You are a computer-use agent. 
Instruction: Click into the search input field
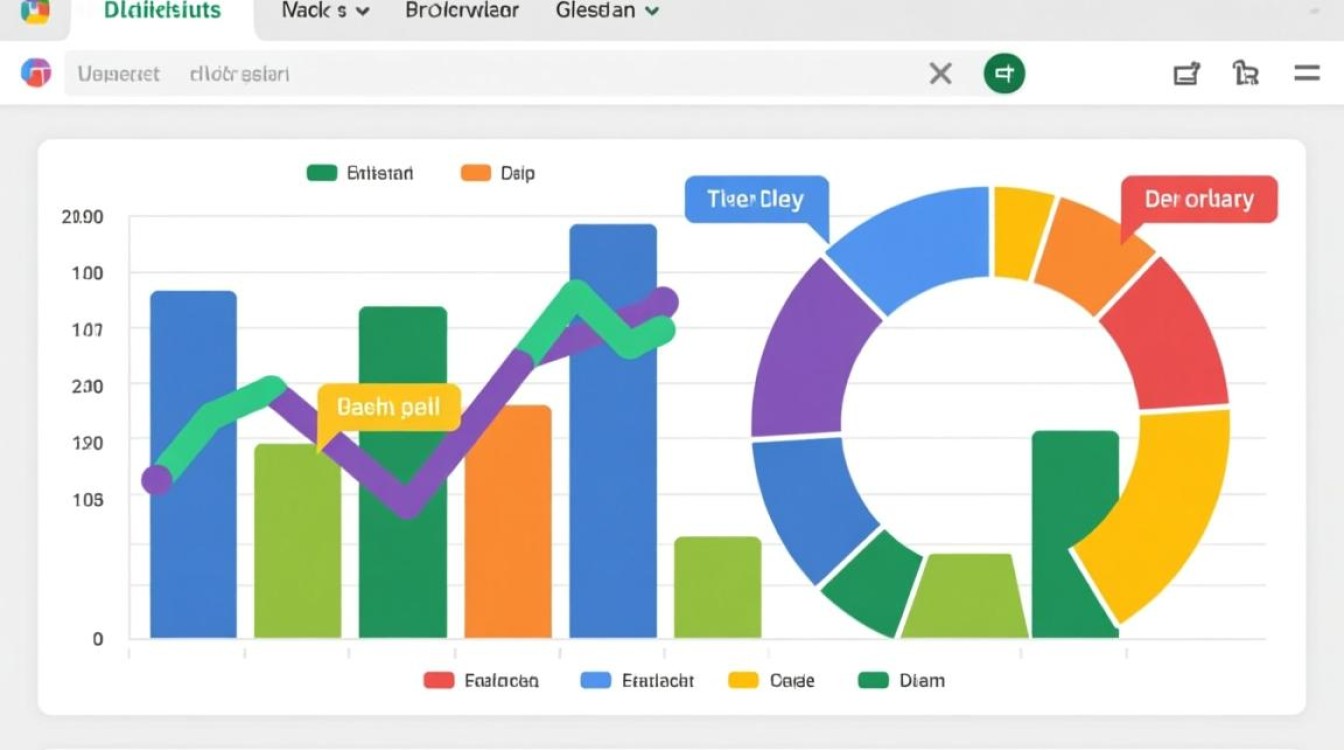[x=500, y=73]
